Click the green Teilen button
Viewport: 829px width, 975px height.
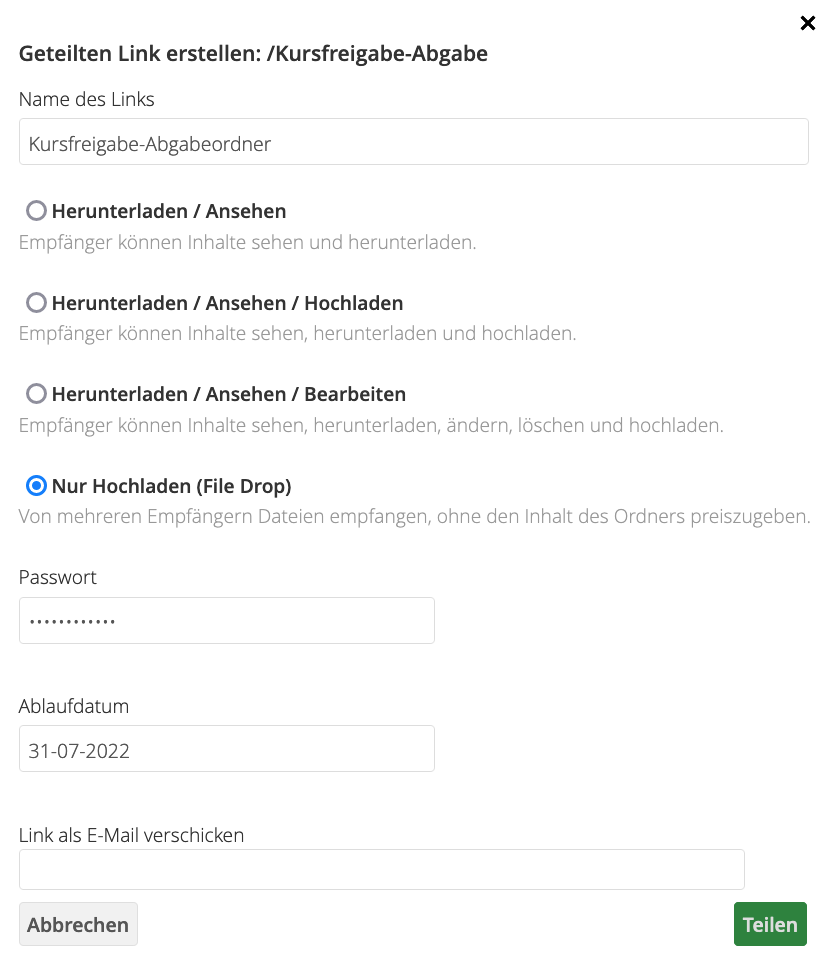(770, 923)
